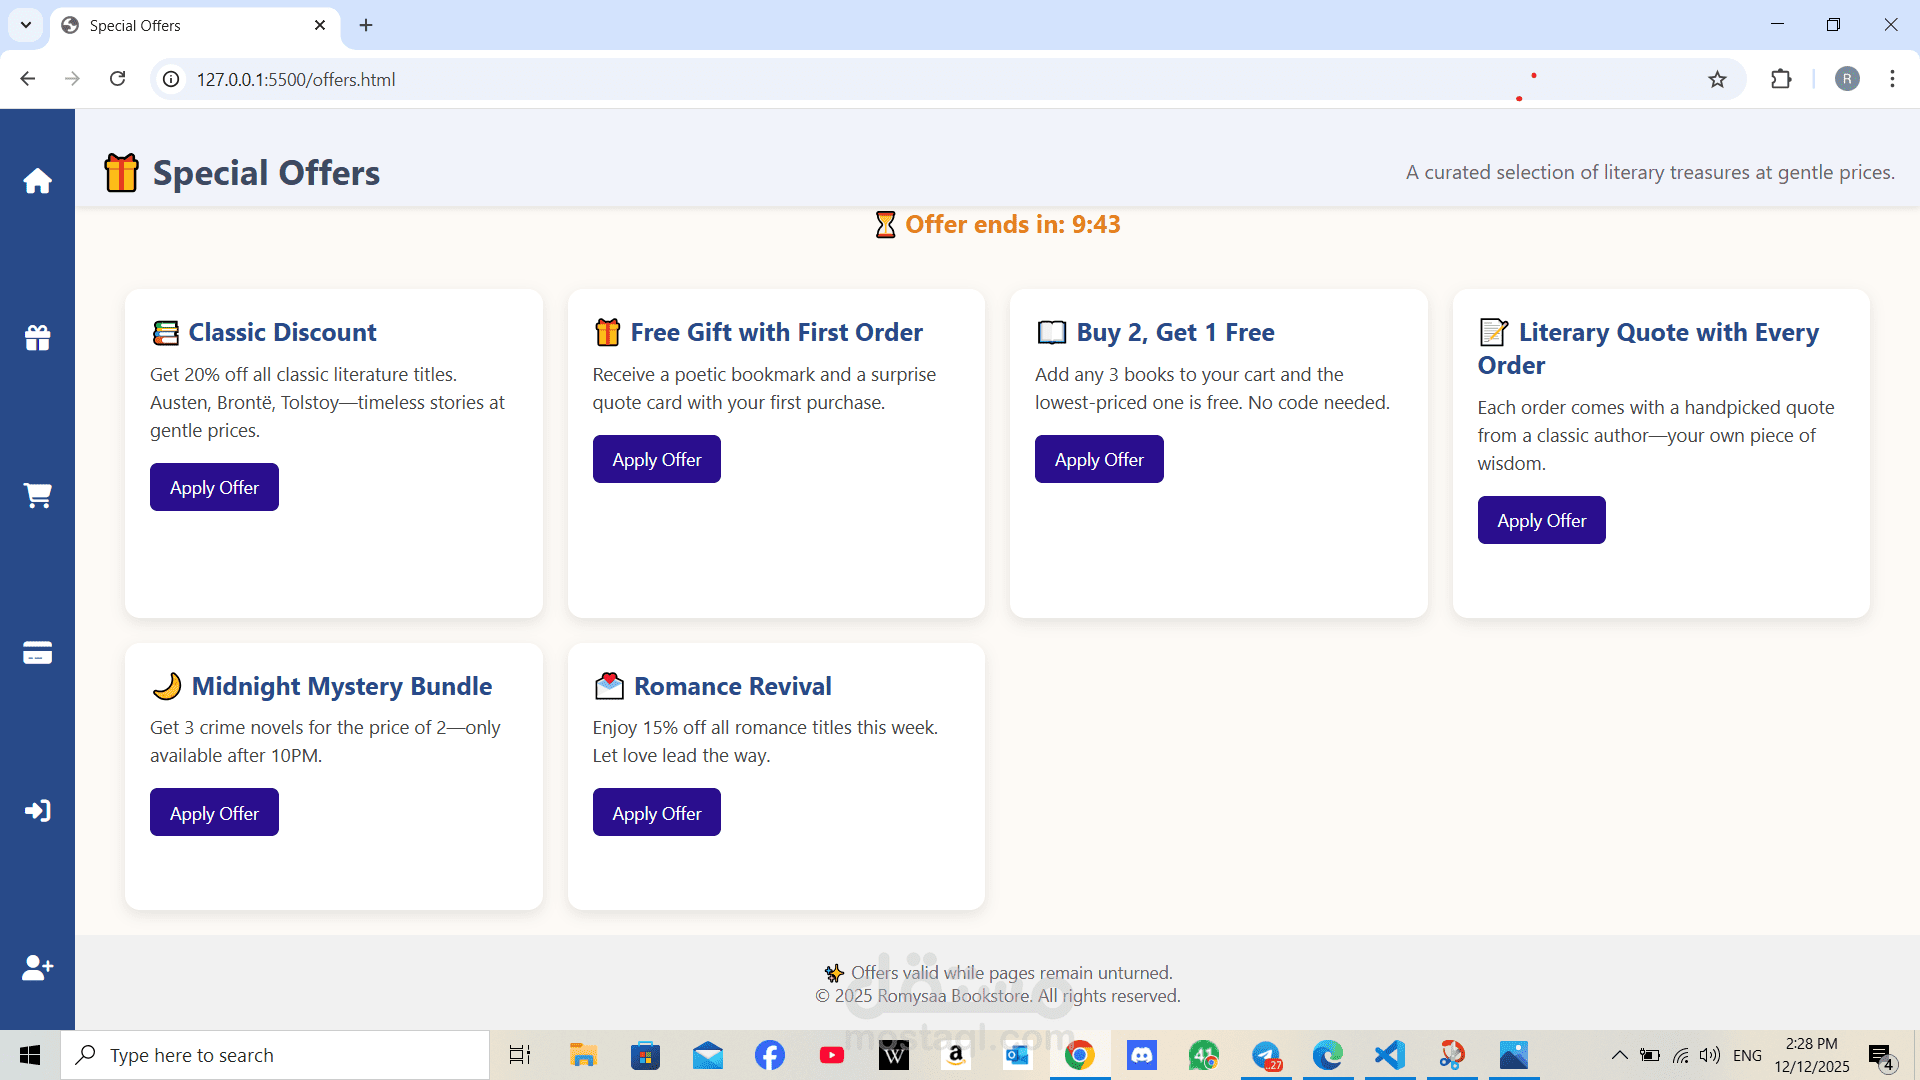This screenshot has width=1920, height=1080.
Task: Bookmark page with the star icon
Action: (1717, 79)
